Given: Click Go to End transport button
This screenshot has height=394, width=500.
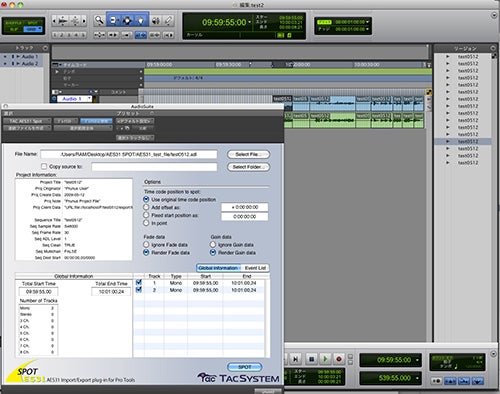Looking at the screenshot, I should (x=295, y=359).
